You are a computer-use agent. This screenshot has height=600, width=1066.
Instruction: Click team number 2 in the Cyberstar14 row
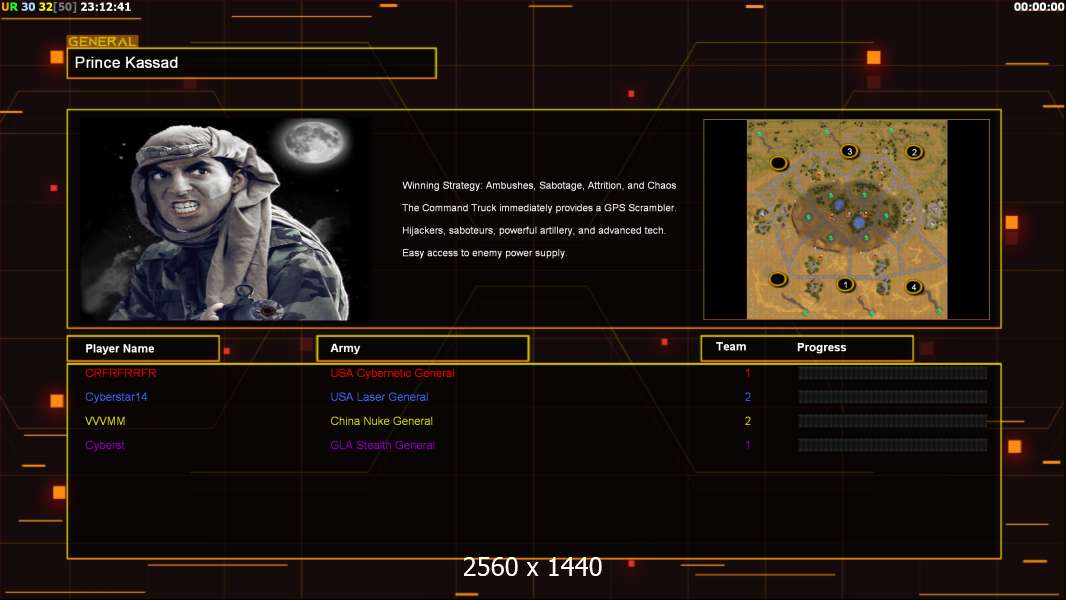748,397
